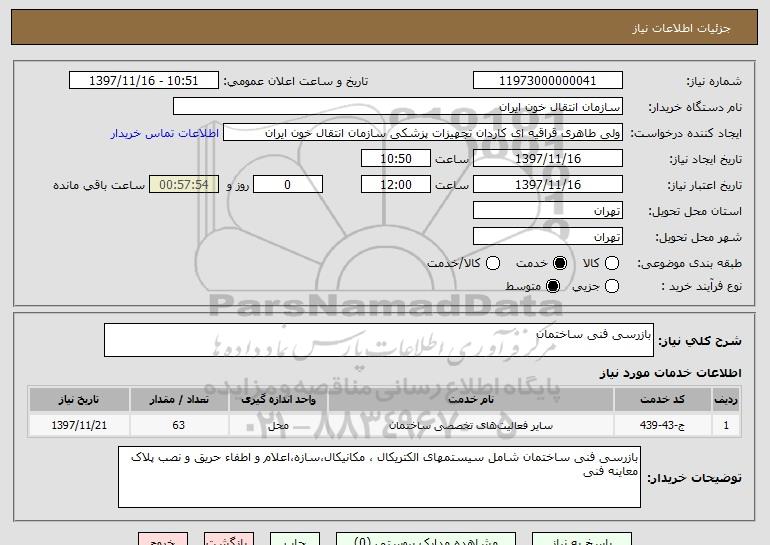The image size is (770, 545).
Task: Select the متوسط purchase type radio
Action: point(552,286)
